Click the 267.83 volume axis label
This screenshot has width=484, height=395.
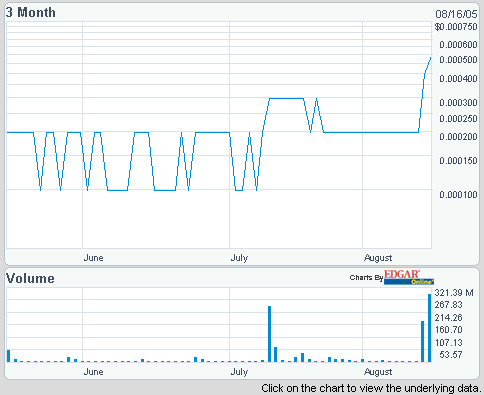[x=449, y=305]
